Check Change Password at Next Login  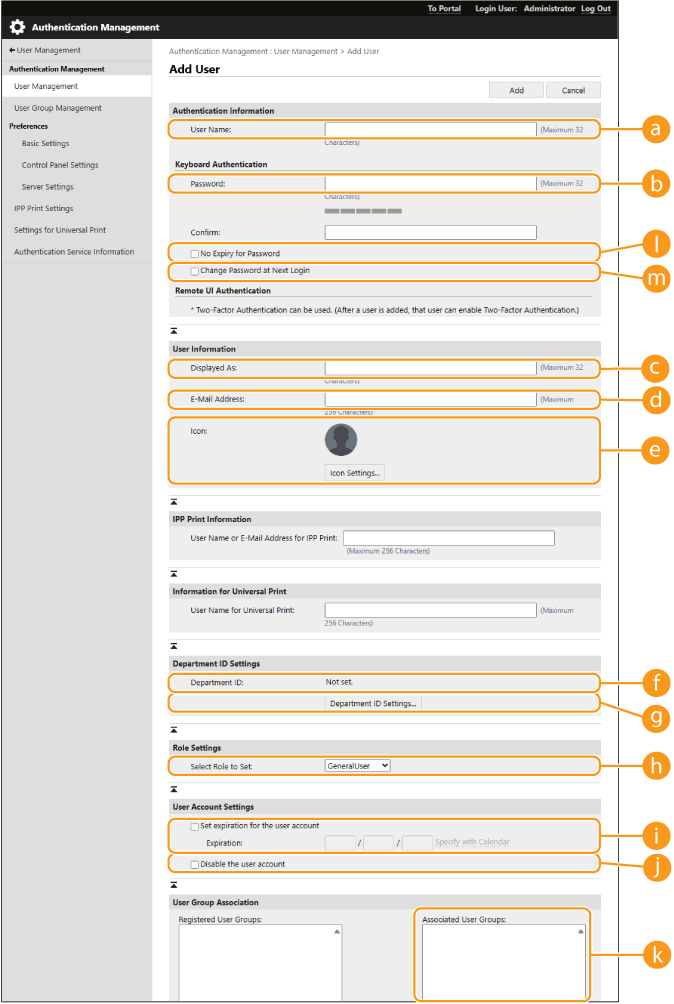click(195, 271)
